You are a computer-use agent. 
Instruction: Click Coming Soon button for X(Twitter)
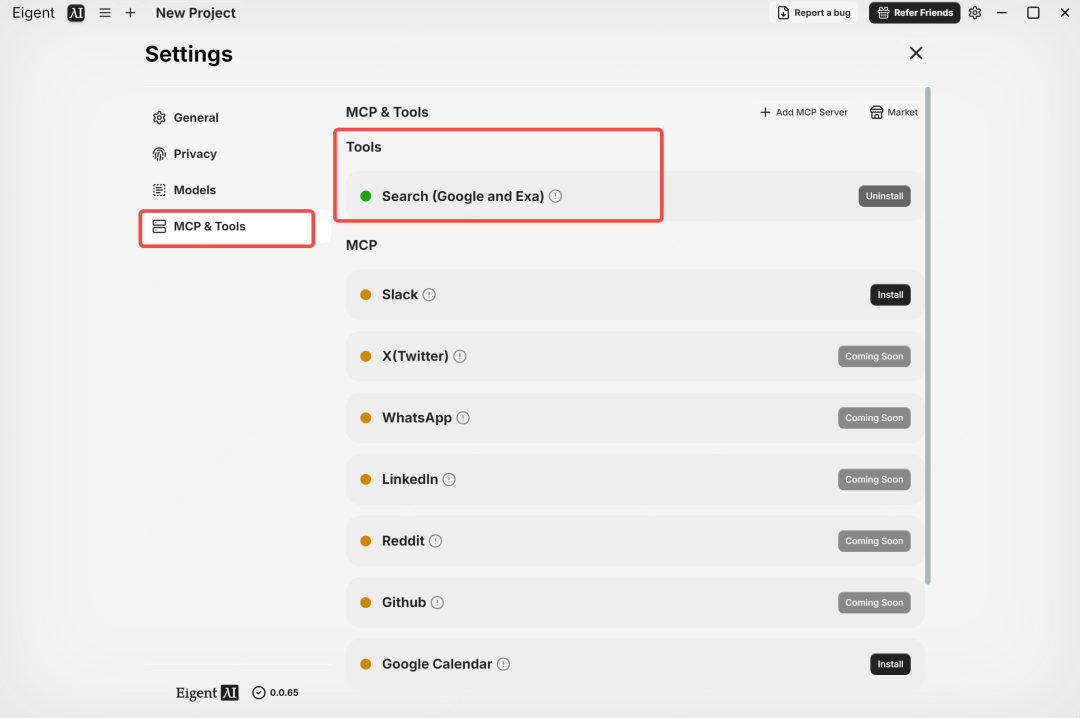874,356
